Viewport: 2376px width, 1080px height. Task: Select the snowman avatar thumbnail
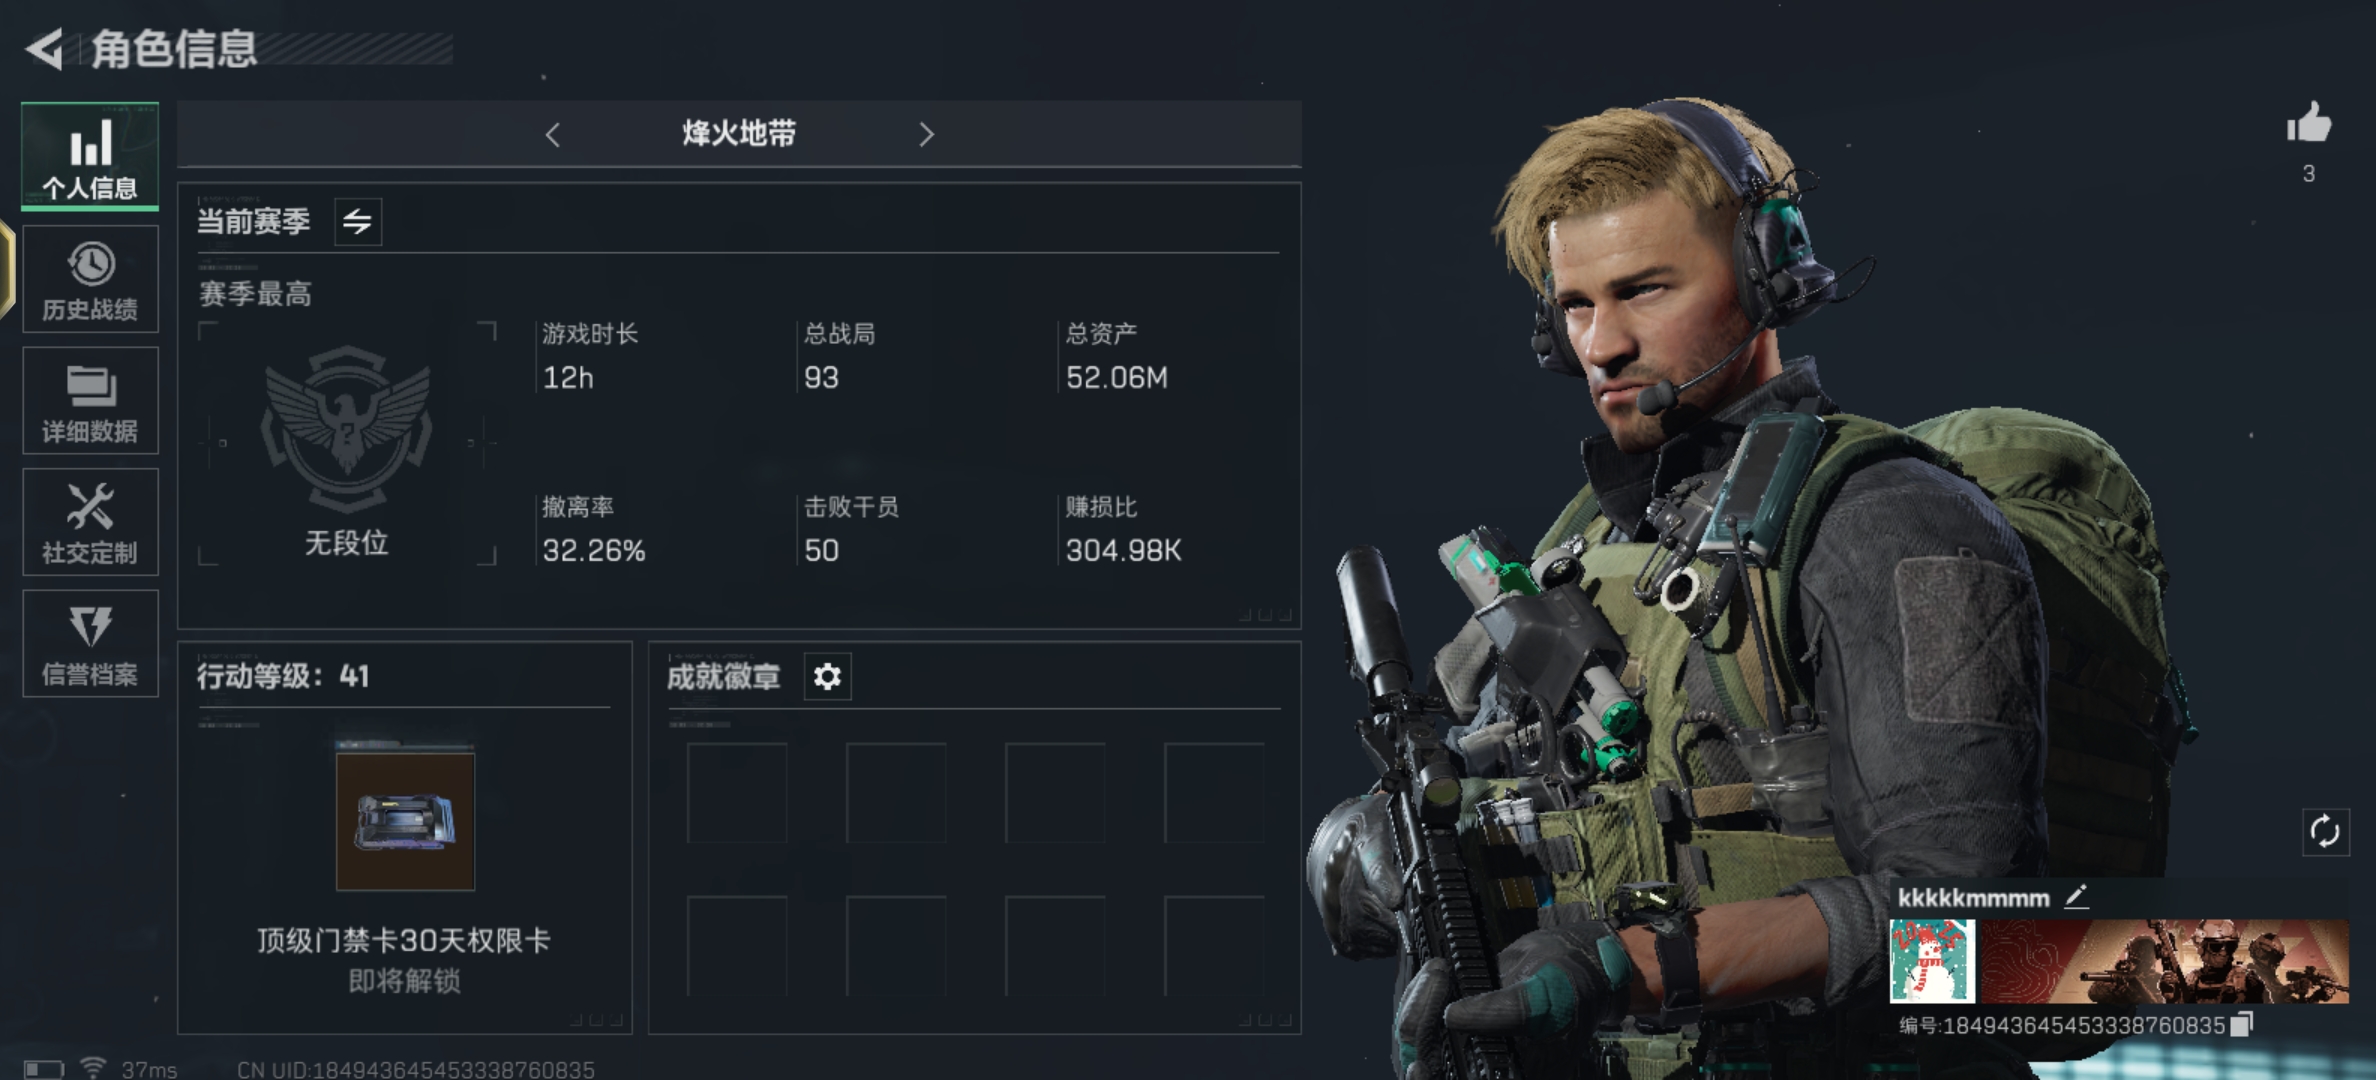pyautogui.click(x=1932, y=961)
